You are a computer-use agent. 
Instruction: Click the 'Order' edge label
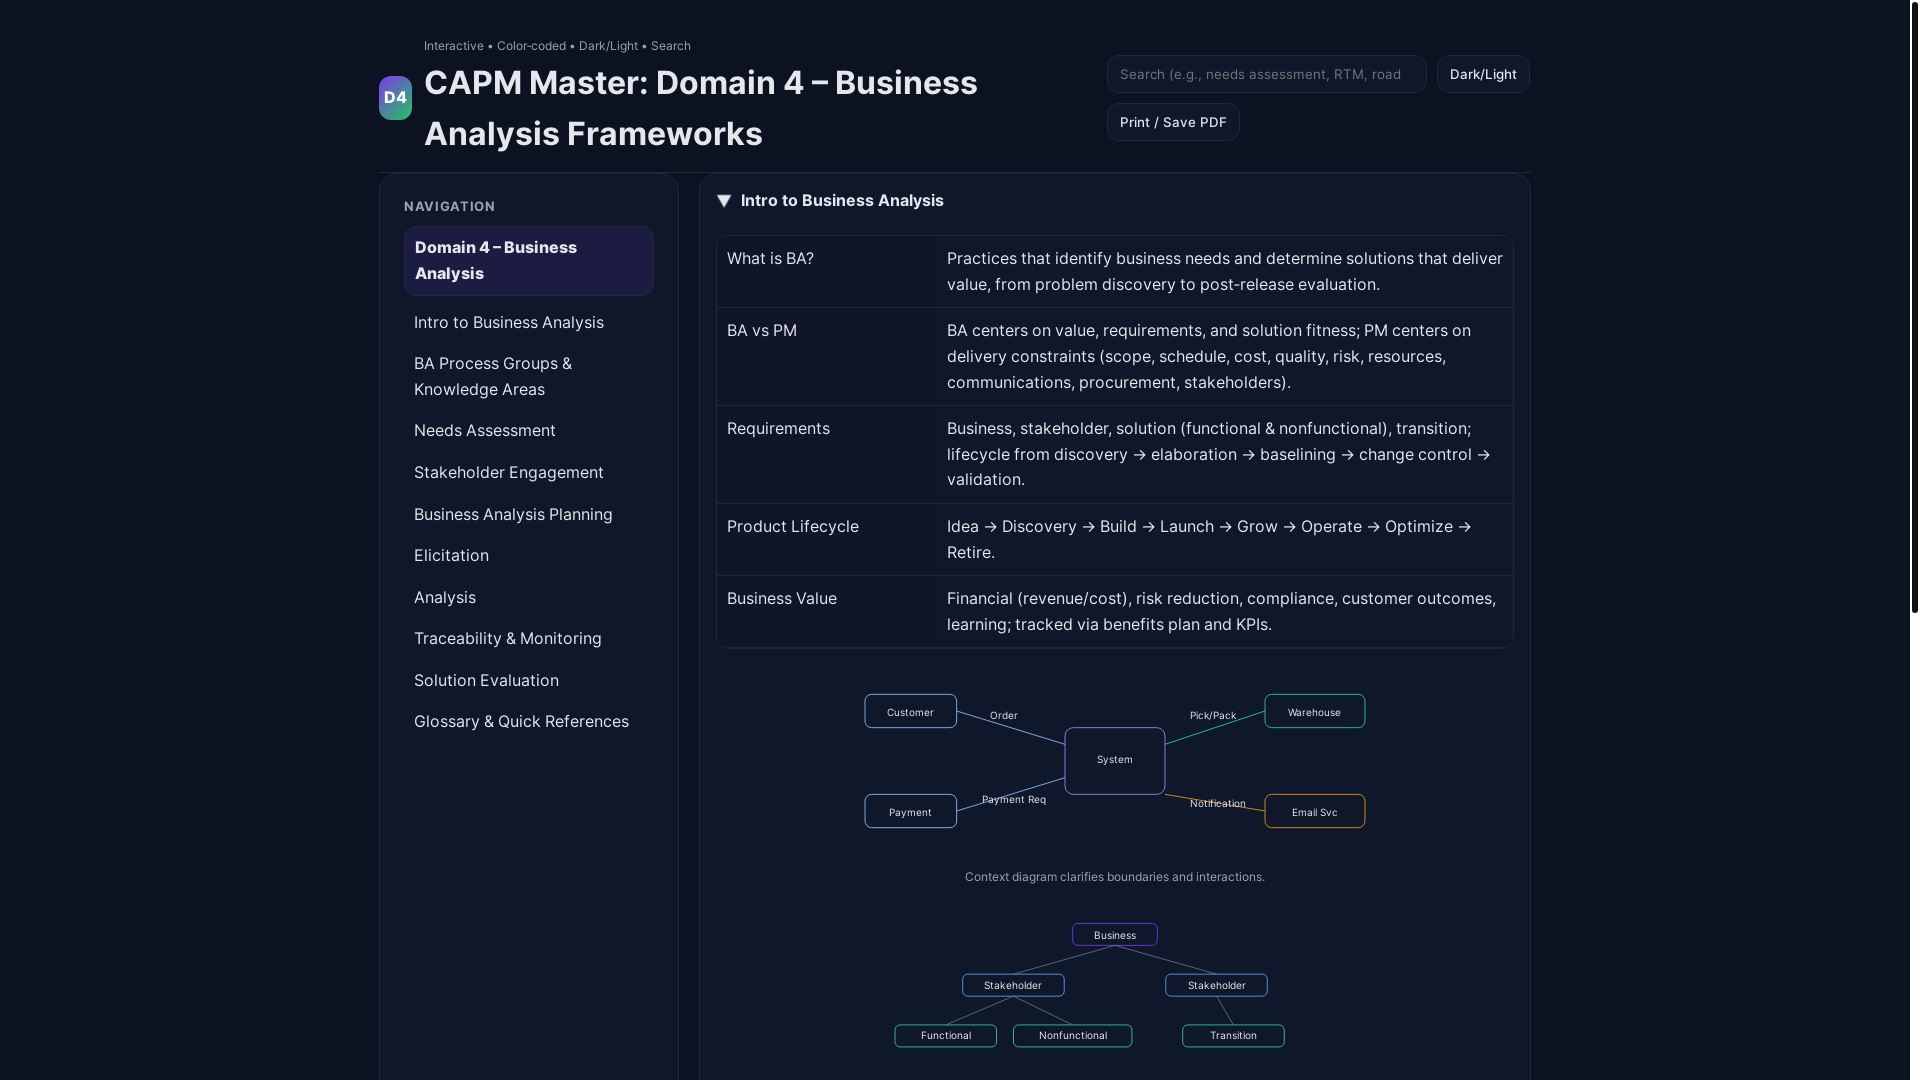1004,716
